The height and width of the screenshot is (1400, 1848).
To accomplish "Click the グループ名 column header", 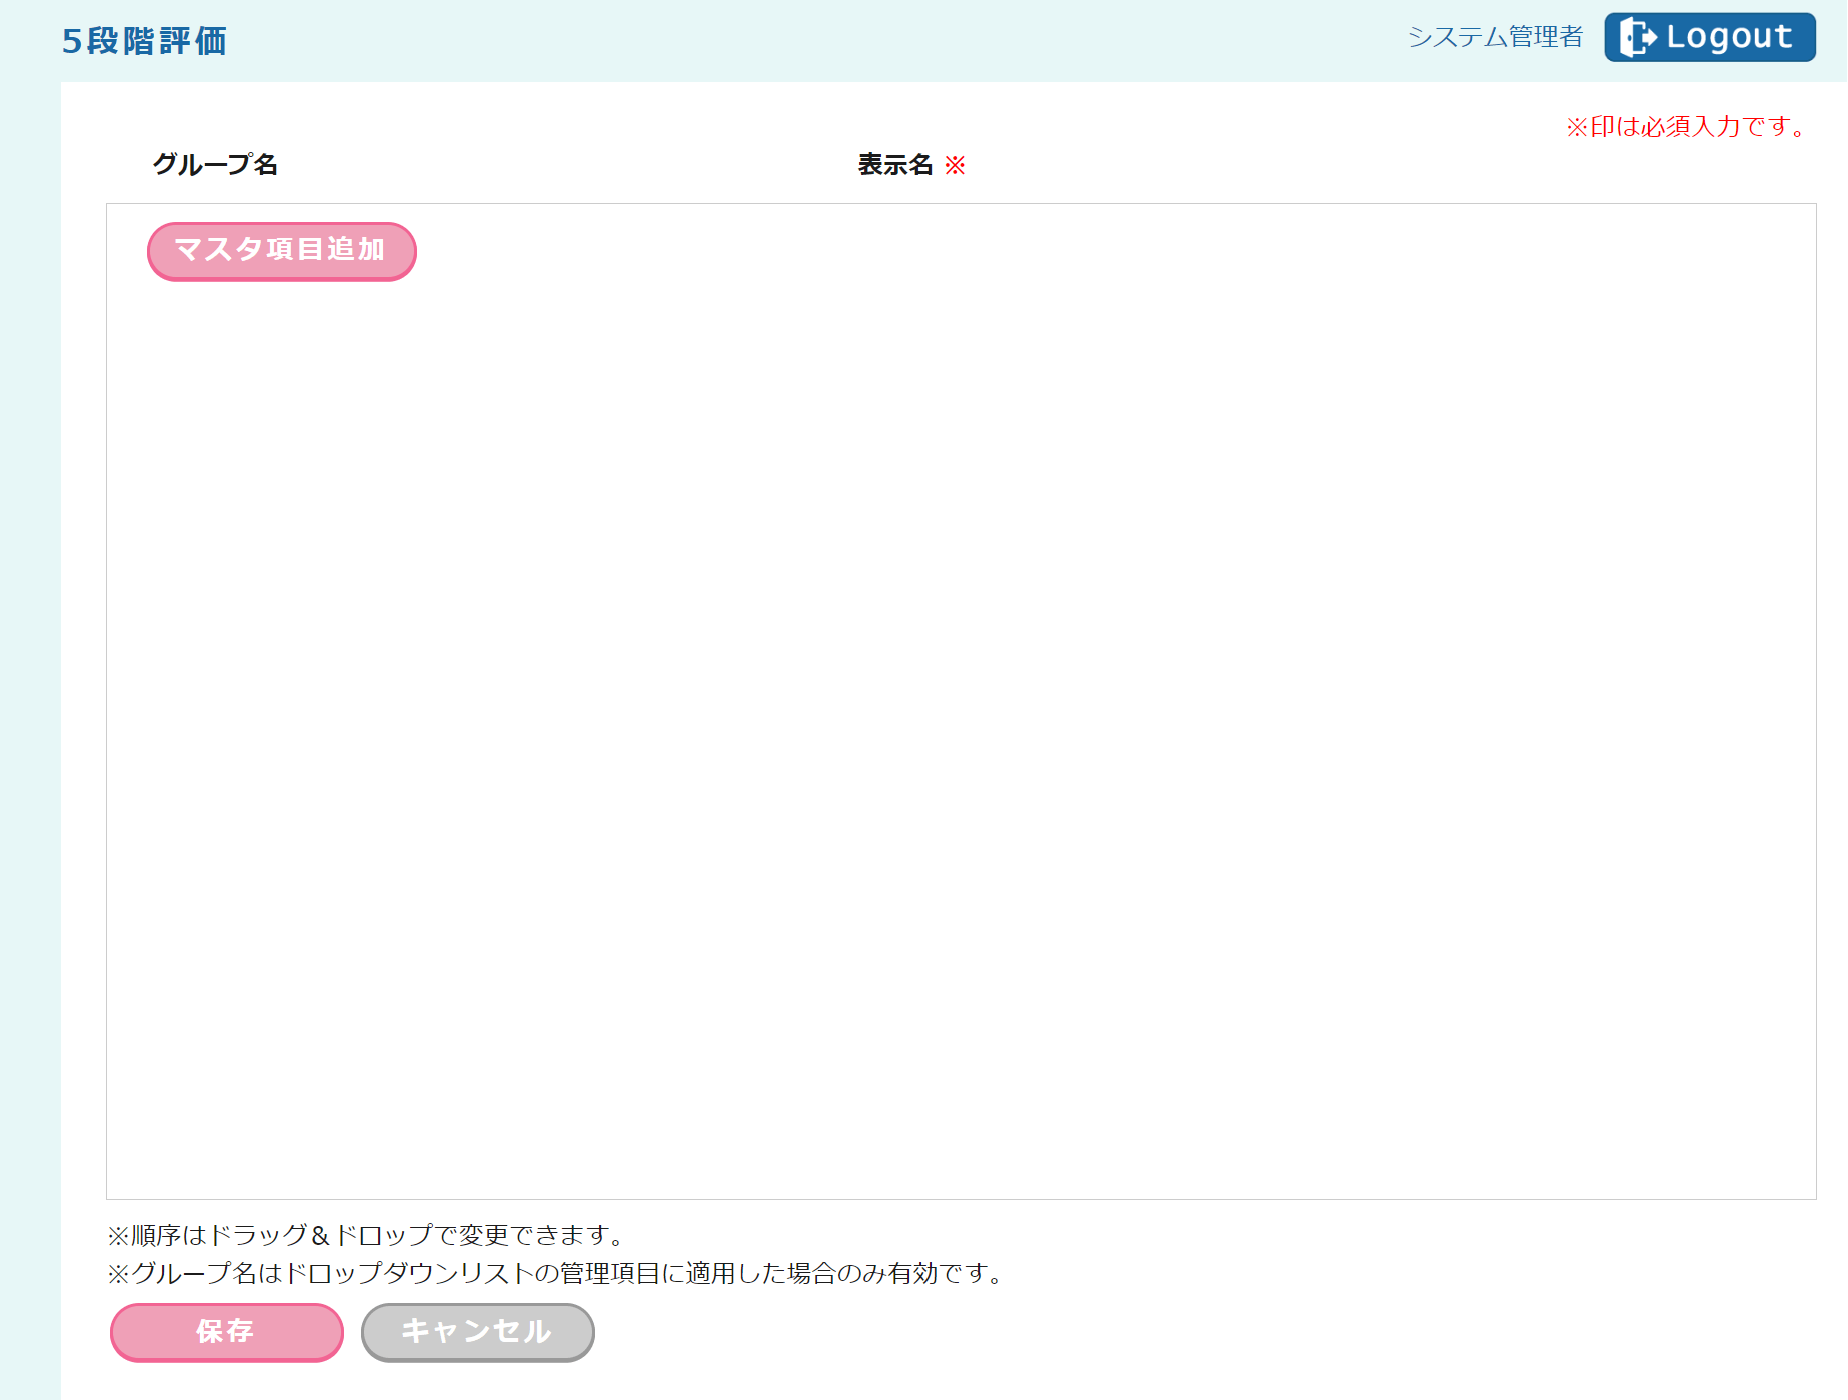I will [215, 165].
